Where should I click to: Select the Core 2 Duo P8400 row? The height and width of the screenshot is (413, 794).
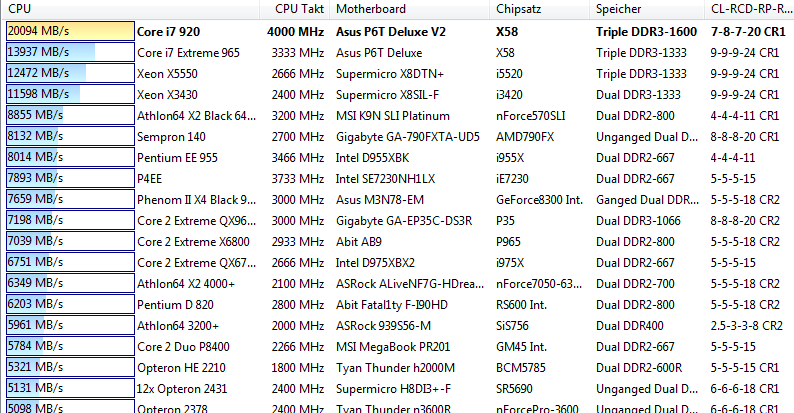pyautogui.click(x=397, y=347)
